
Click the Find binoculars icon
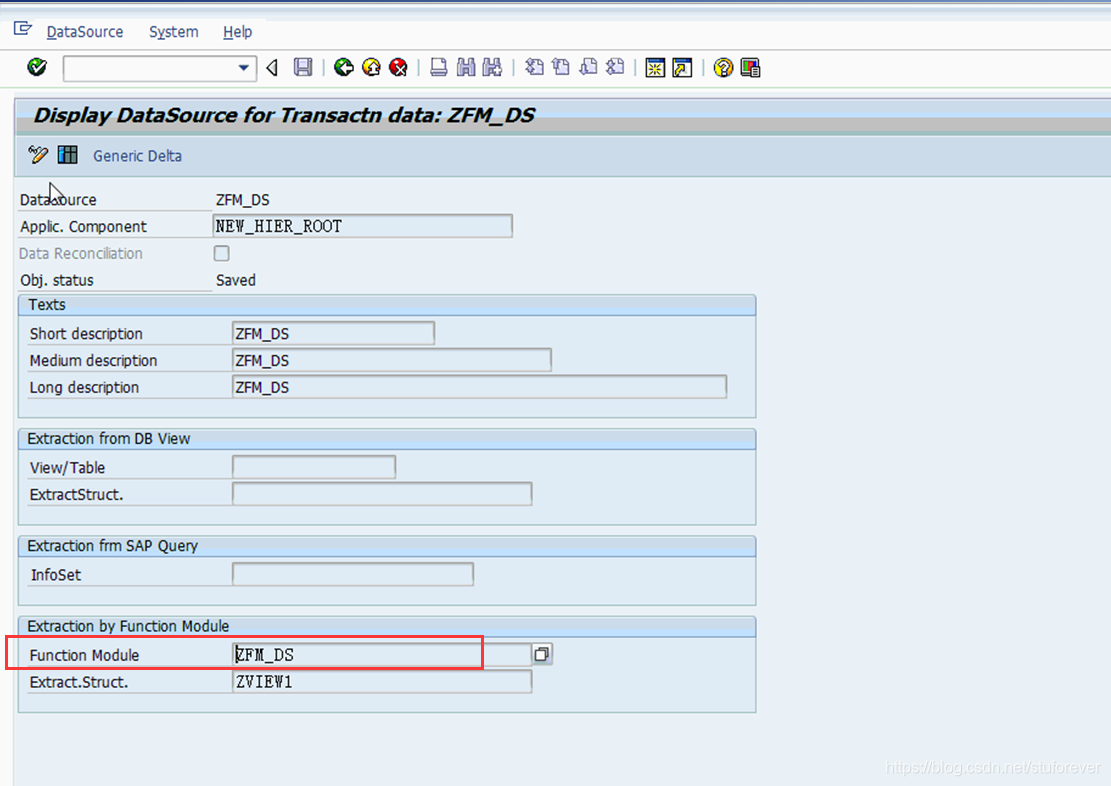466,67
